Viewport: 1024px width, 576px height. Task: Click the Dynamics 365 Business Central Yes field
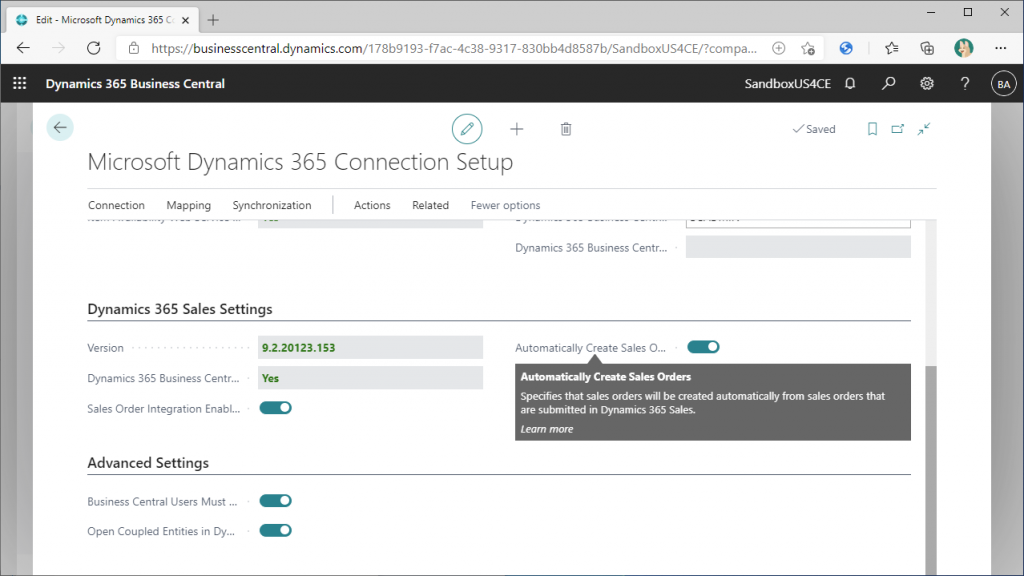click(370, 378)
